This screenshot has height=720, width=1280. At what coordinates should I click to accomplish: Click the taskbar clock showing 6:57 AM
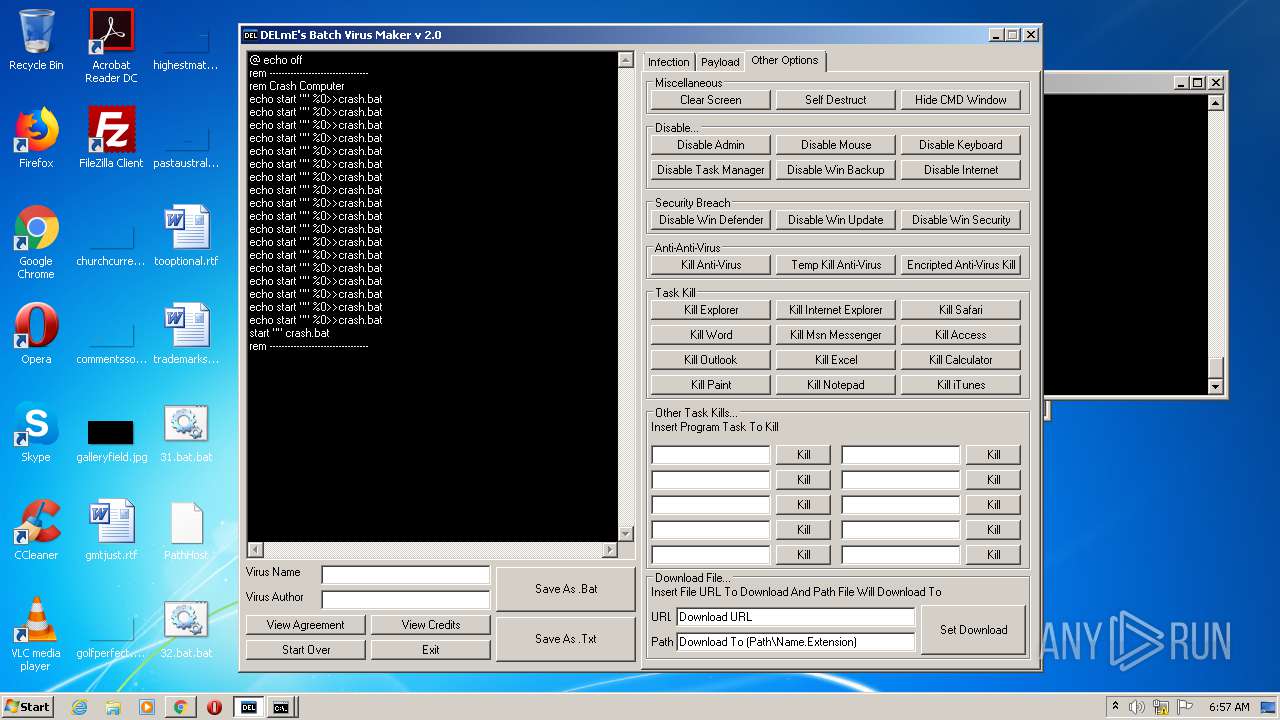pos(1229,707)
